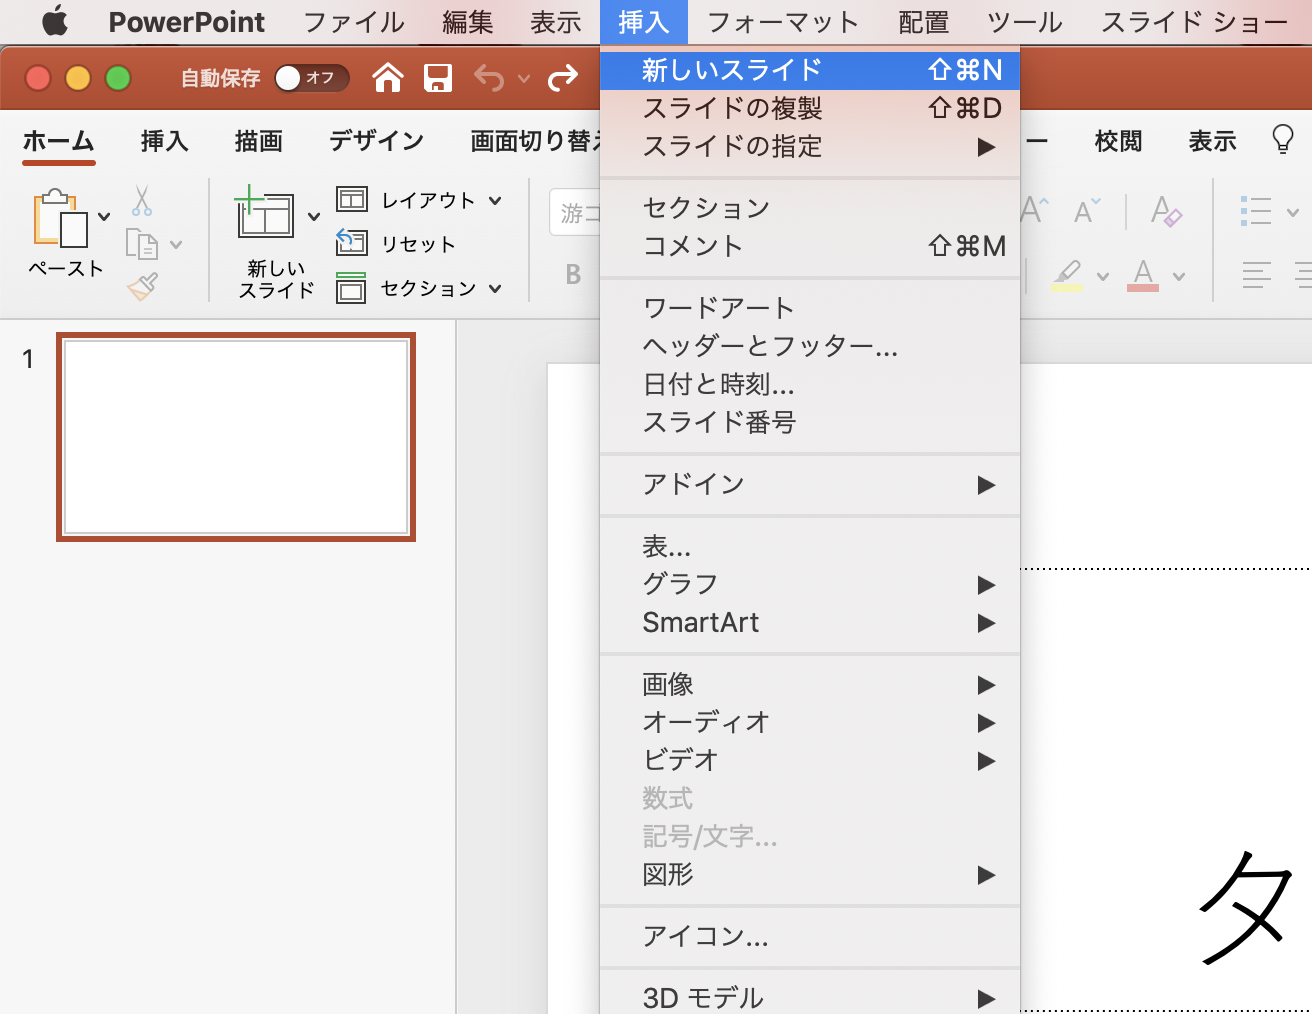The height and width of the screenshot is (1014, 1312).
Task: Open the New Slide layout dropdown arrow
Action: coord(314,216)
